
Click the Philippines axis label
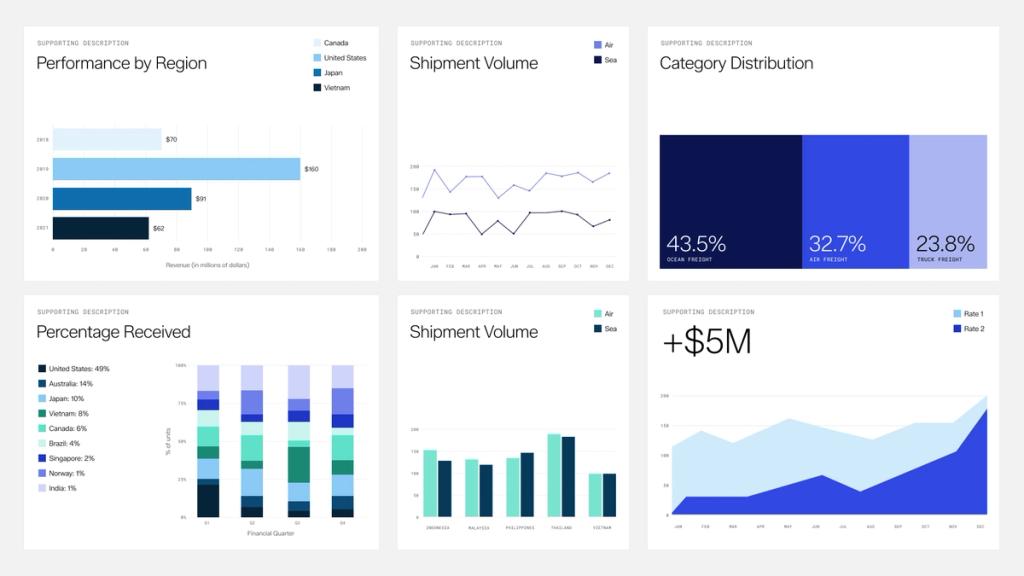tap(520, 528)
